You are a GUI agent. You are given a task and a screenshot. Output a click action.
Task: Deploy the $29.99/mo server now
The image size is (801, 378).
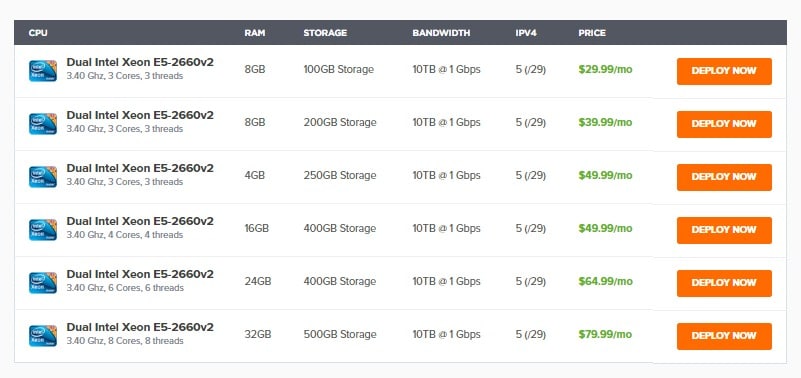click(724, 71)
